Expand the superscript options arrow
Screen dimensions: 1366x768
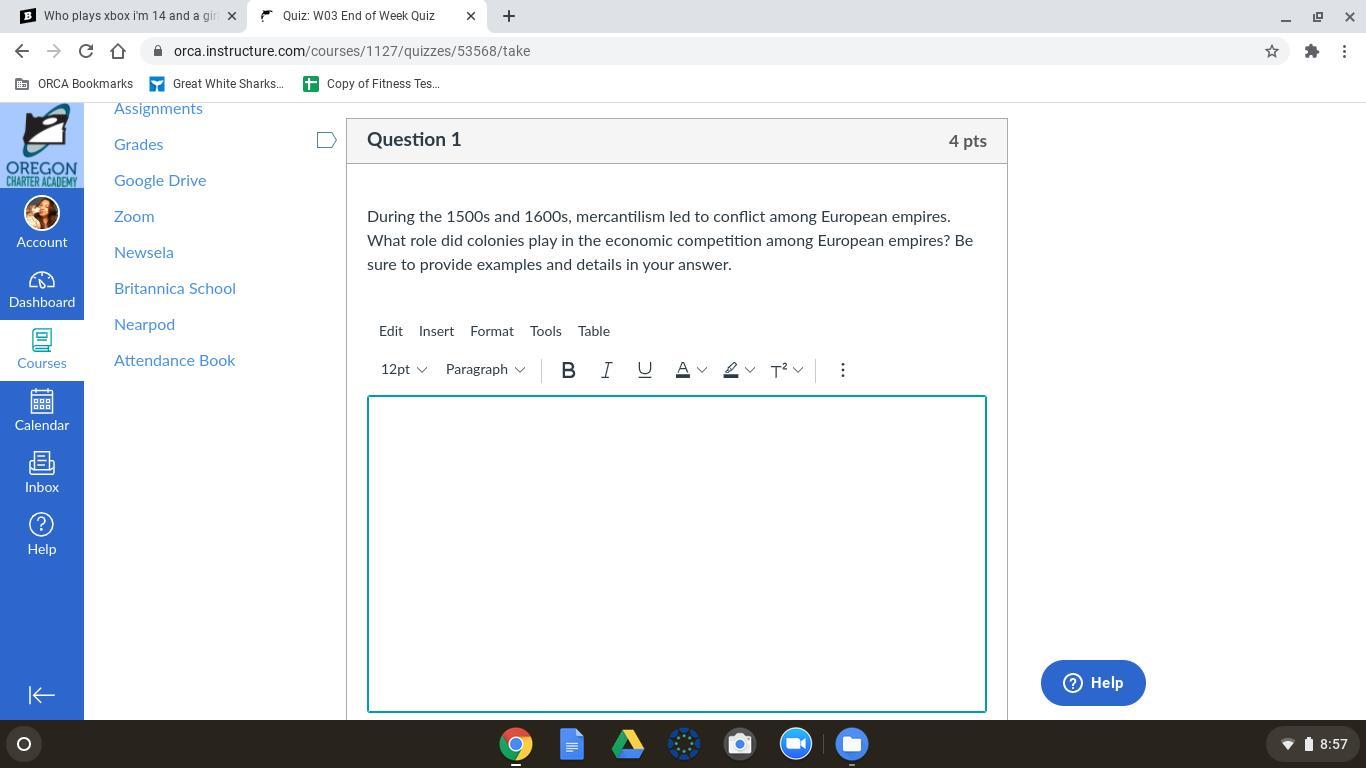798,370
